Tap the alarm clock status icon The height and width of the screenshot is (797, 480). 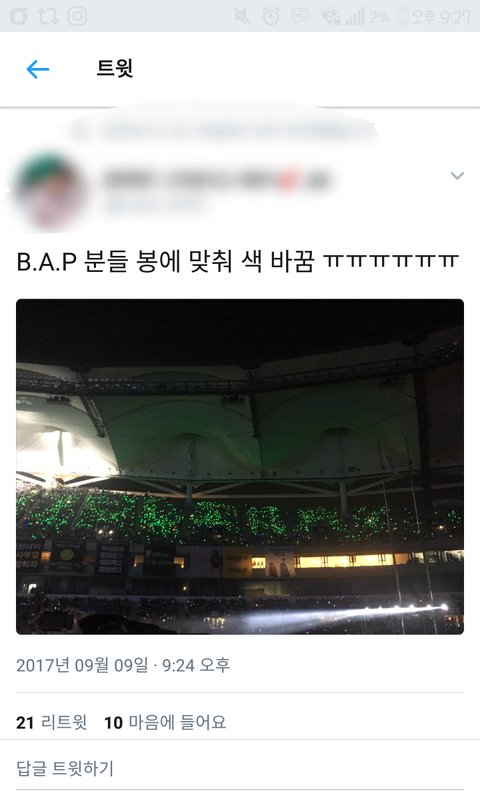pos(271,16)
